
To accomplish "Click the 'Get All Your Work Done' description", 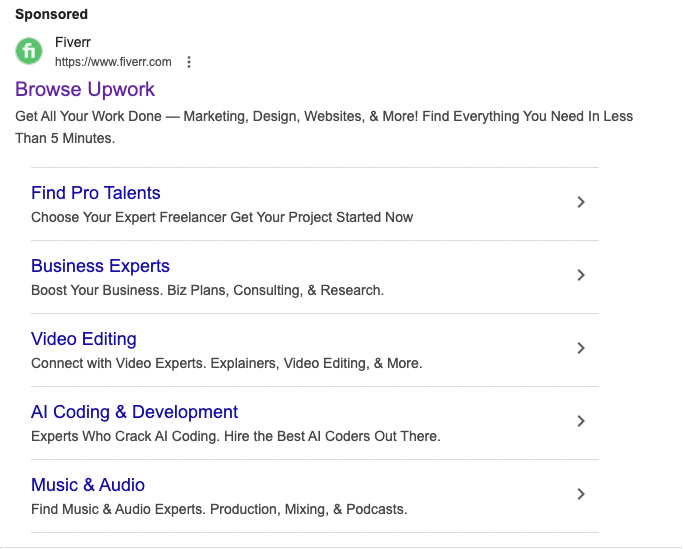I will pos(324,127).
